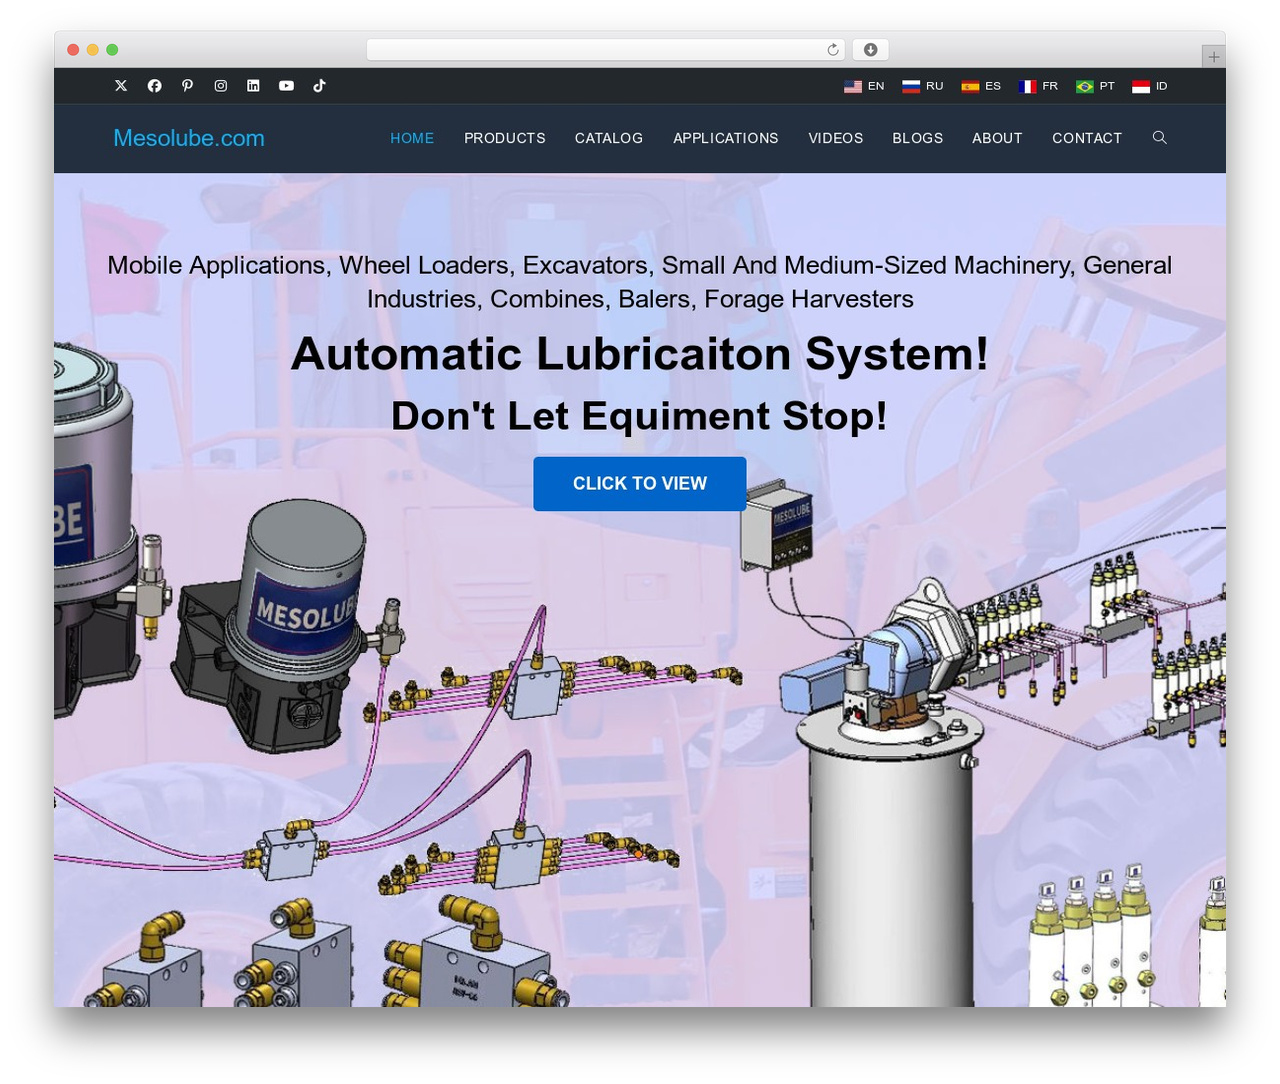Open a new browser tab
This screenshot has width=1280, height=1084.
1213,57
